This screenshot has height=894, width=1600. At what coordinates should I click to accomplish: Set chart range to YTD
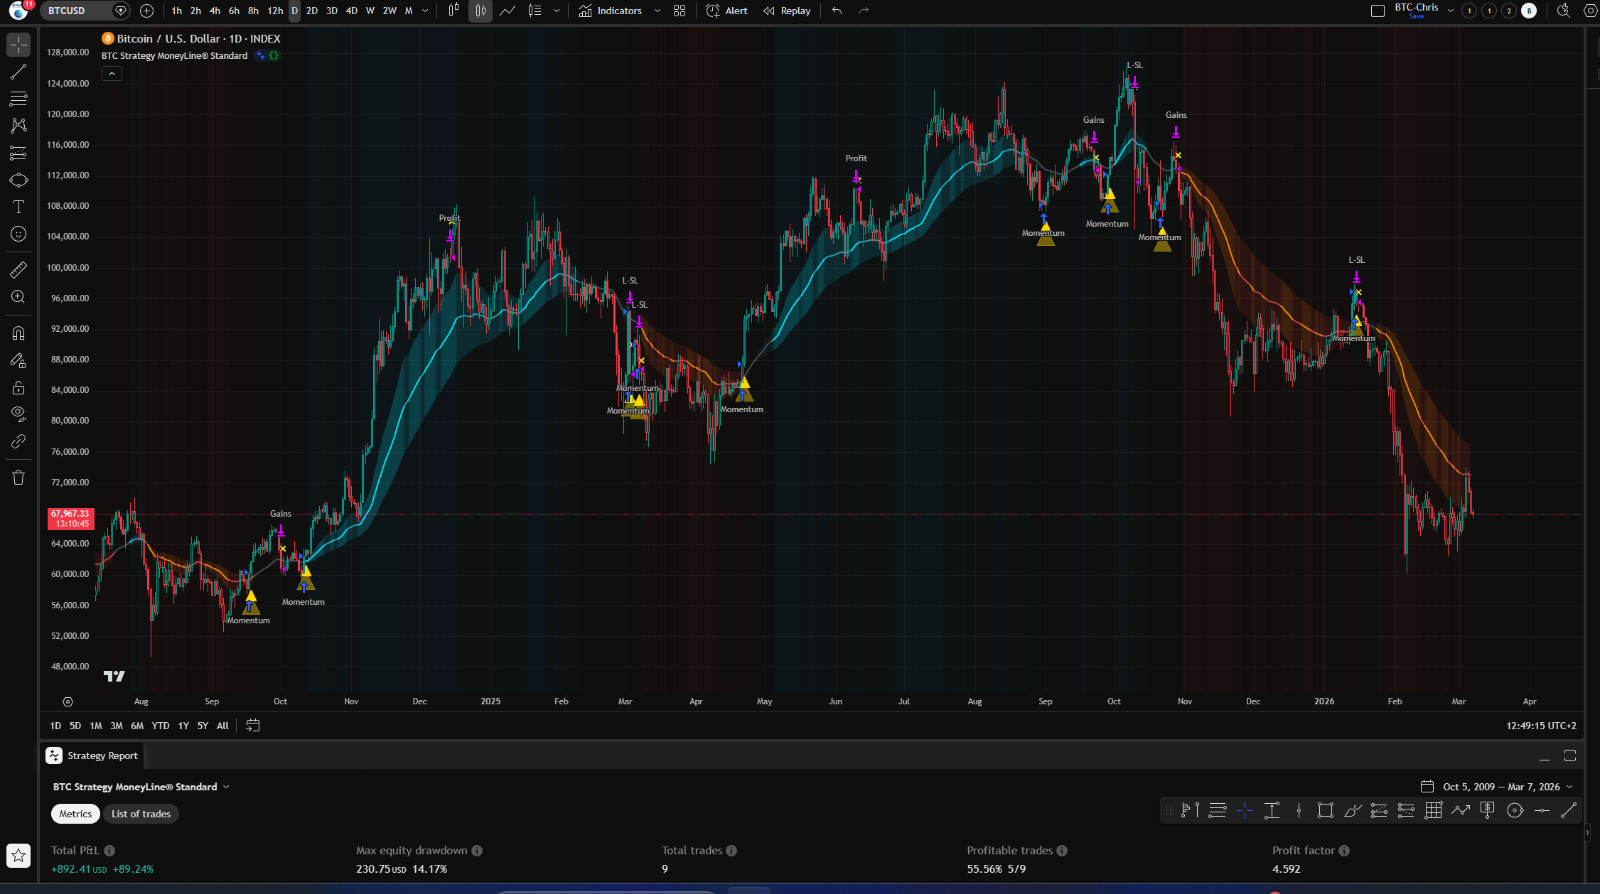[x=160, y=726]
